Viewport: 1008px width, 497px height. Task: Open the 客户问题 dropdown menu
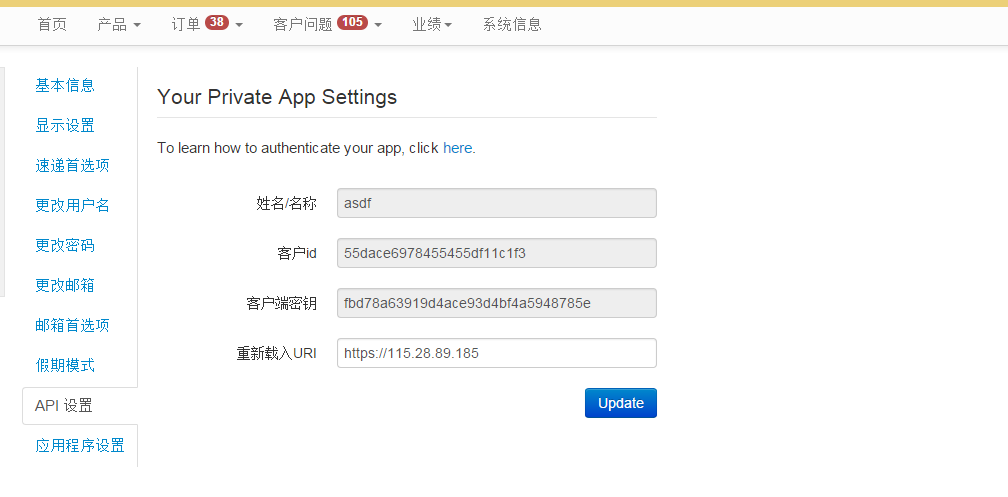pos(327,25)
